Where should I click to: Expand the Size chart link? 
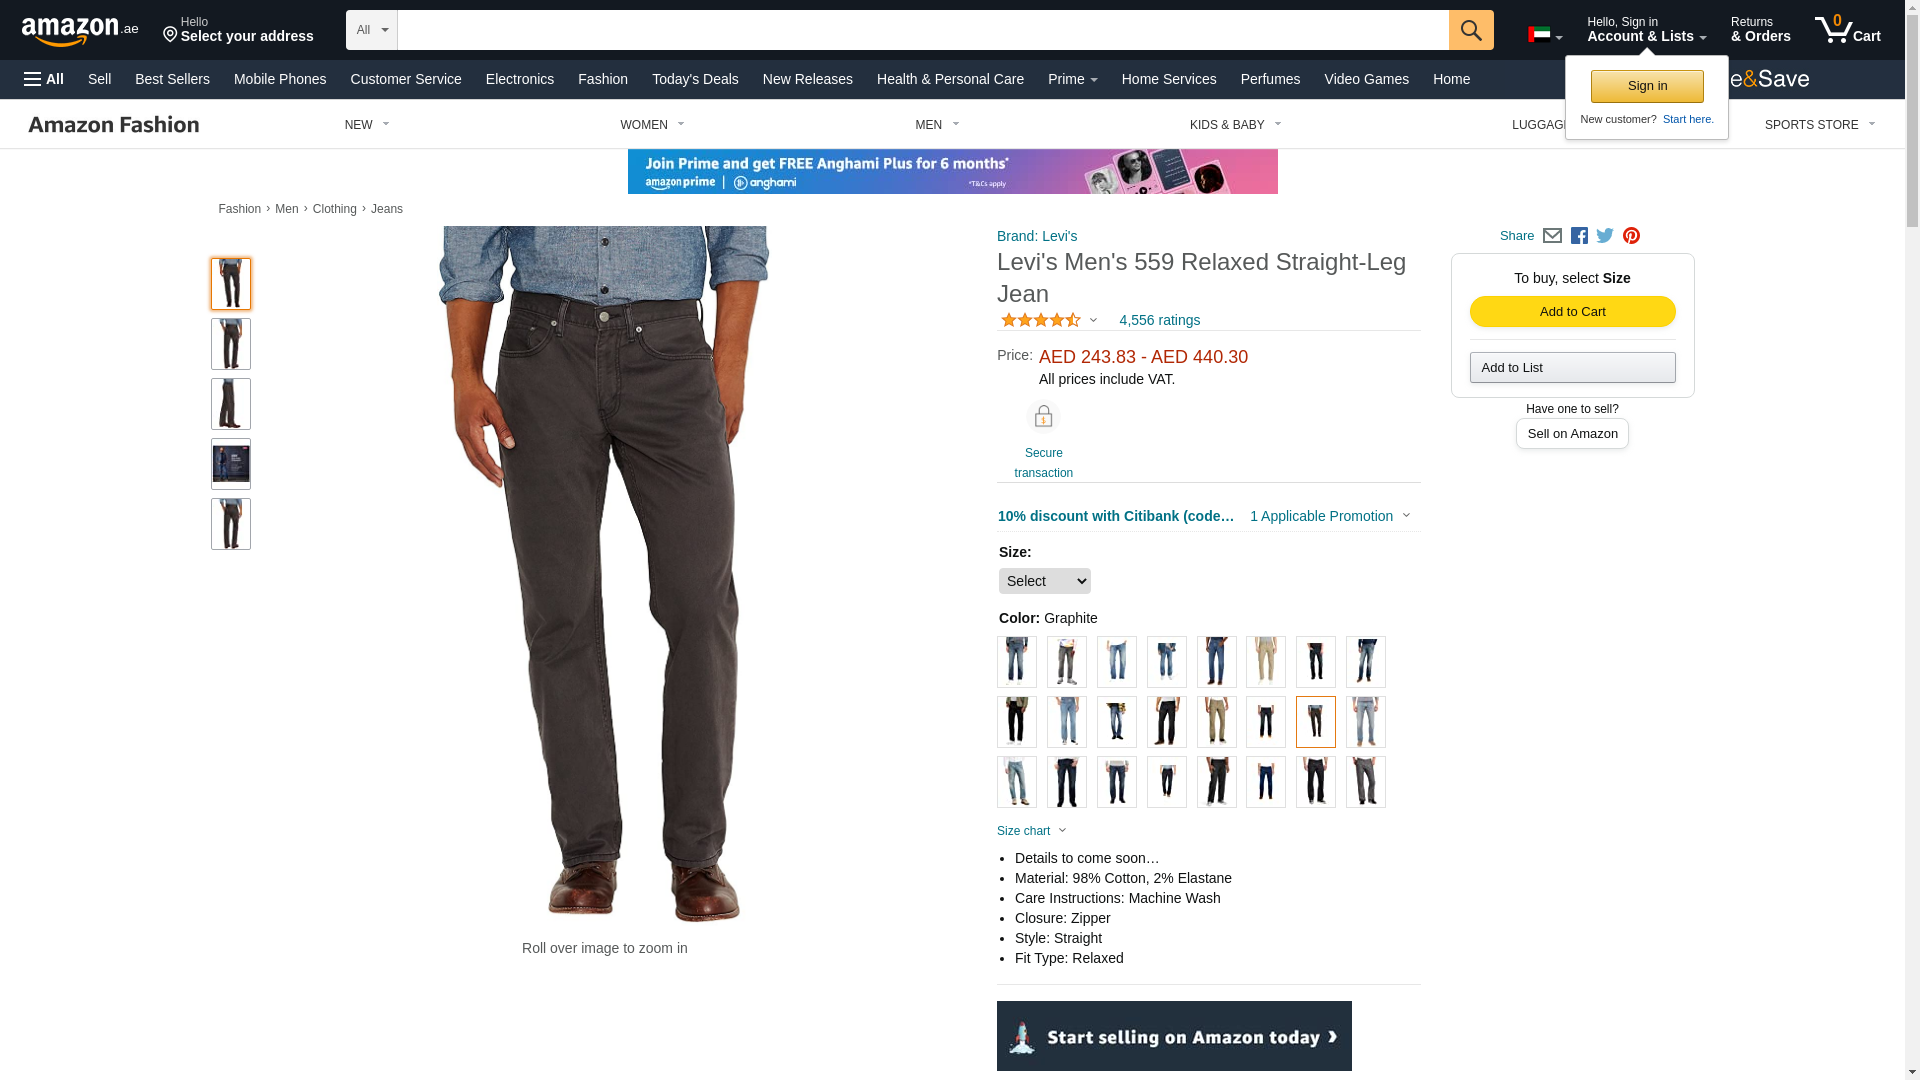coord(1032,831)
